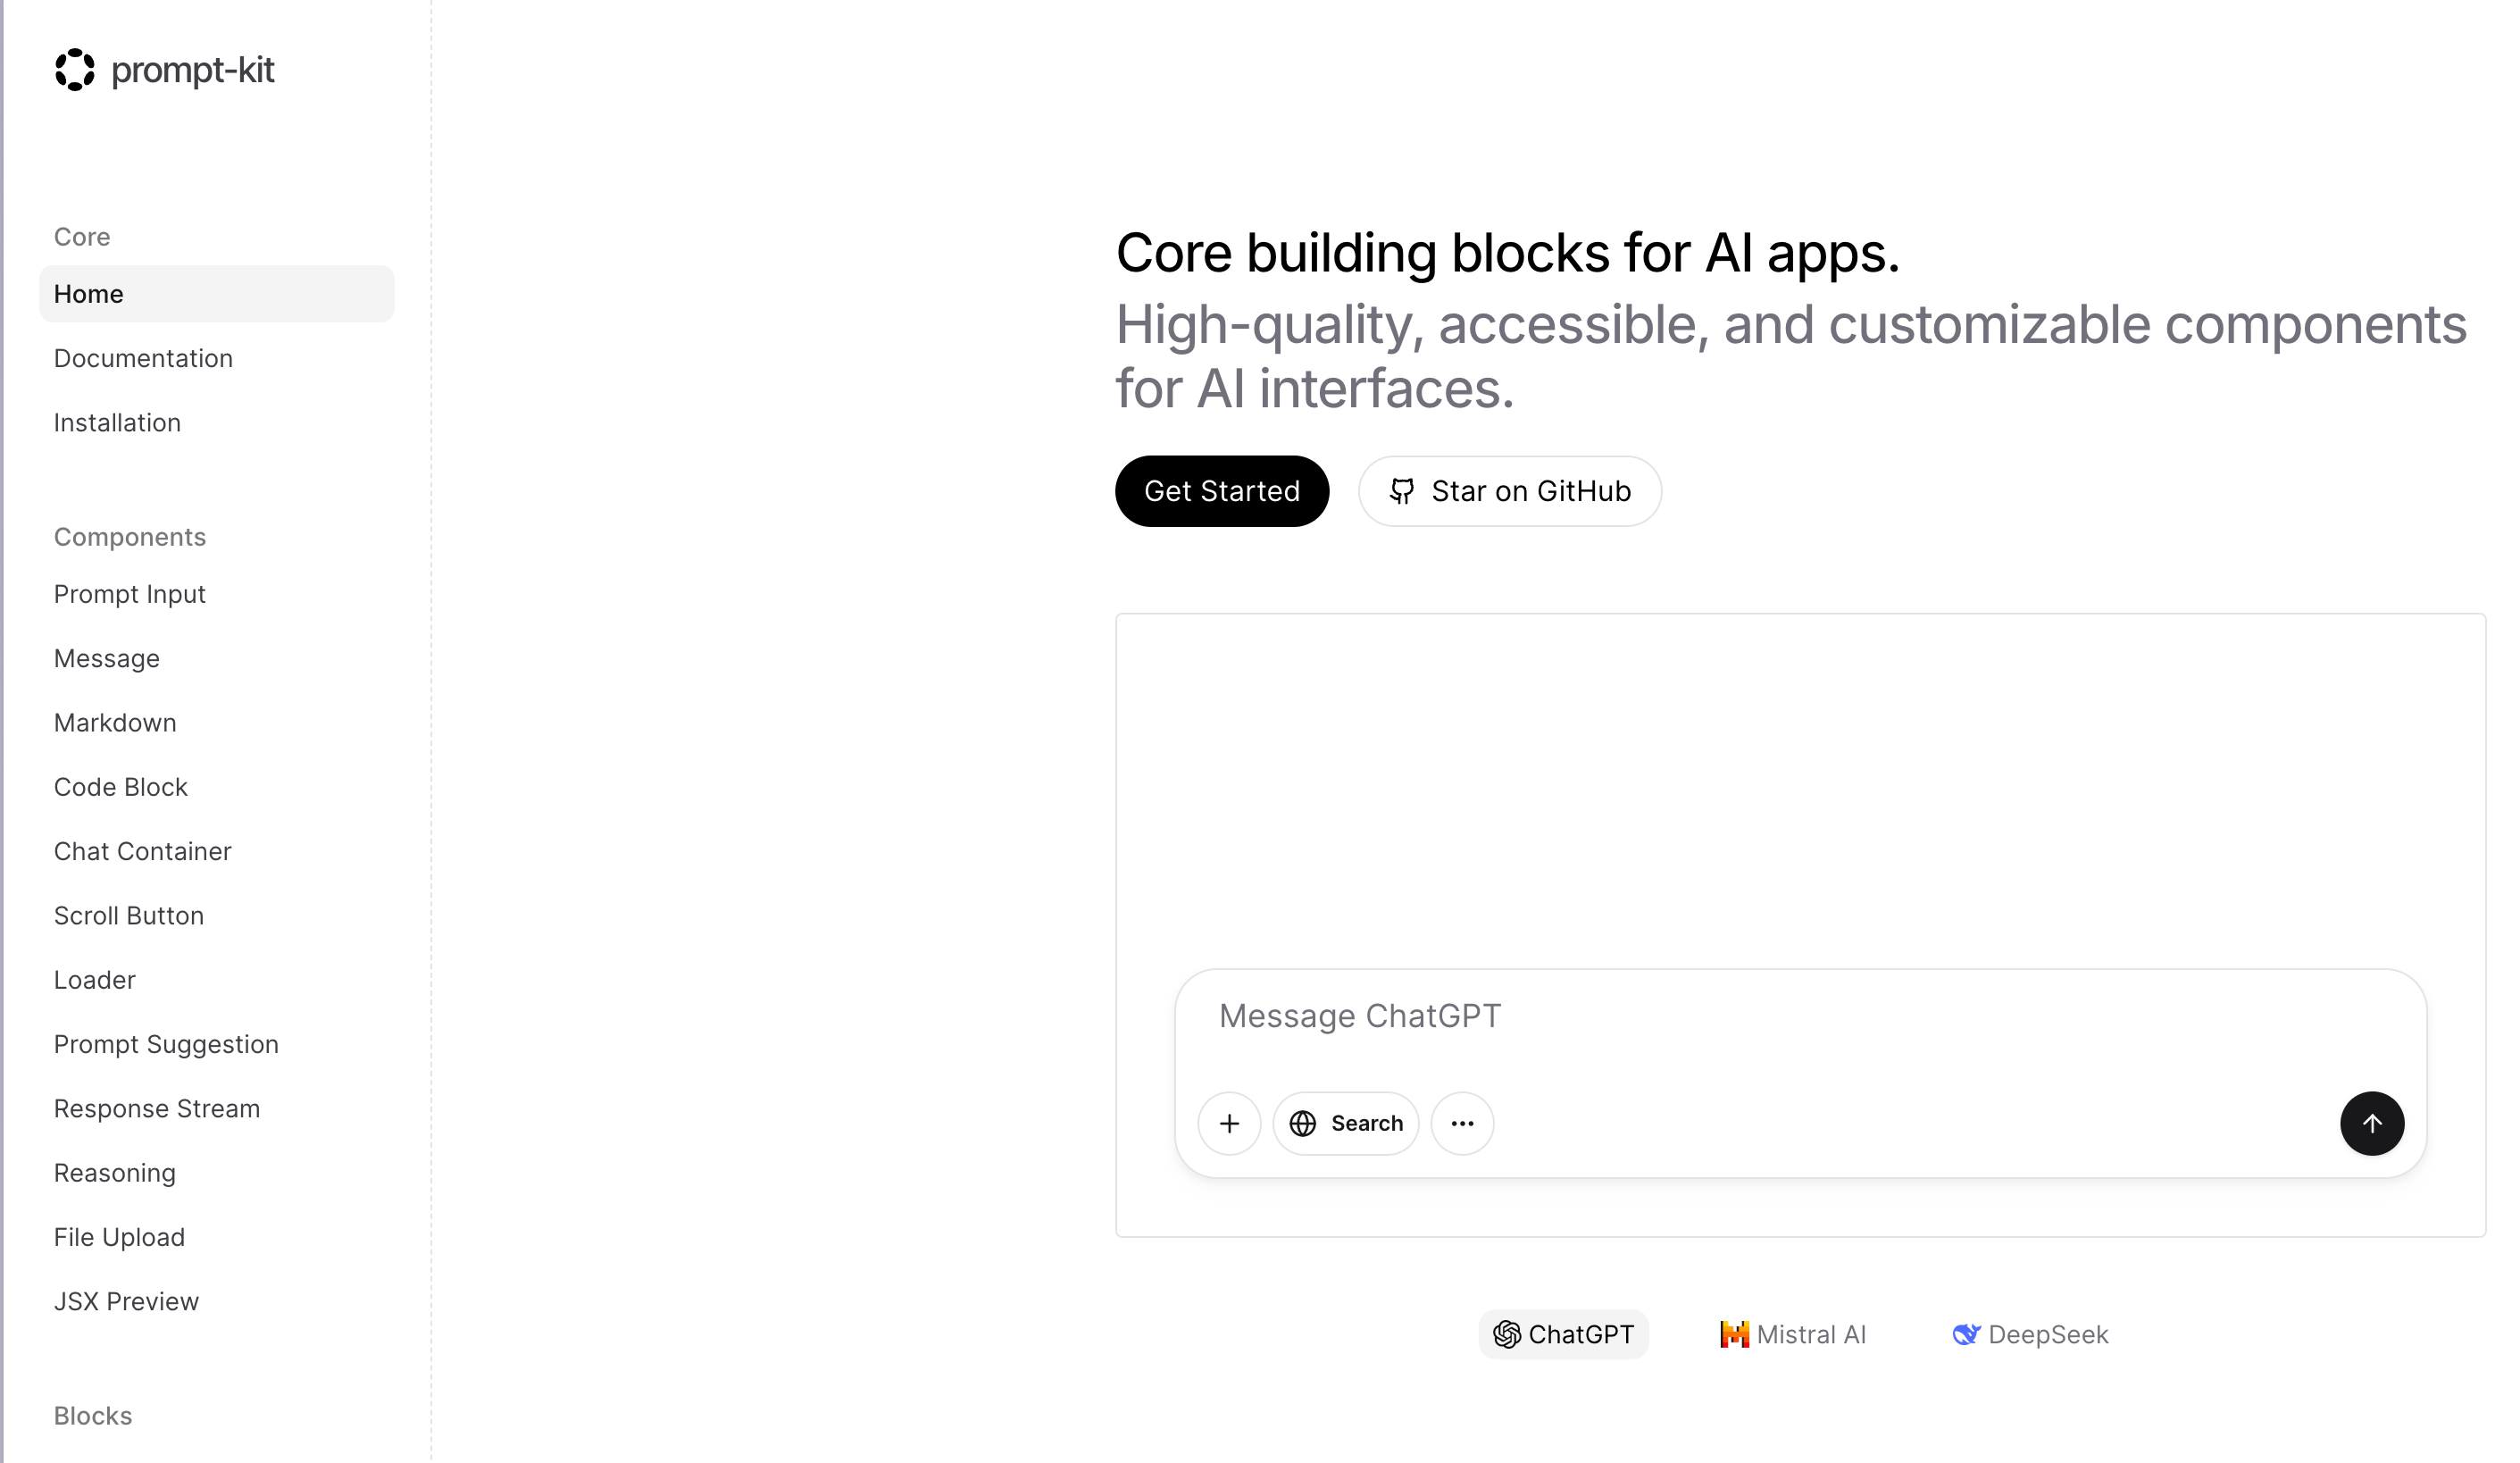
Task: Click the Search globe button
Action: click(x=1345, y=1123)
